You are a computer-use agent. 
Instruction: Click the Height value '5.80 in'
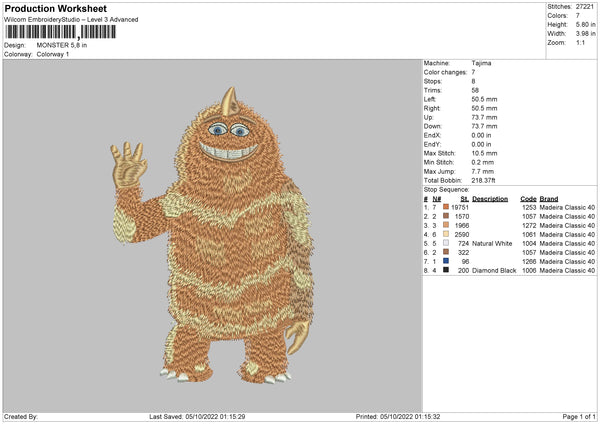(585, 24)
